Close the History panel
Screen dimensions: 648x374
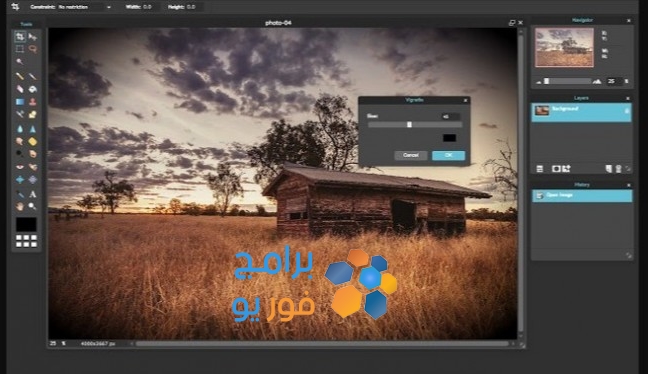pyautogui.click(x=629, y=185)
